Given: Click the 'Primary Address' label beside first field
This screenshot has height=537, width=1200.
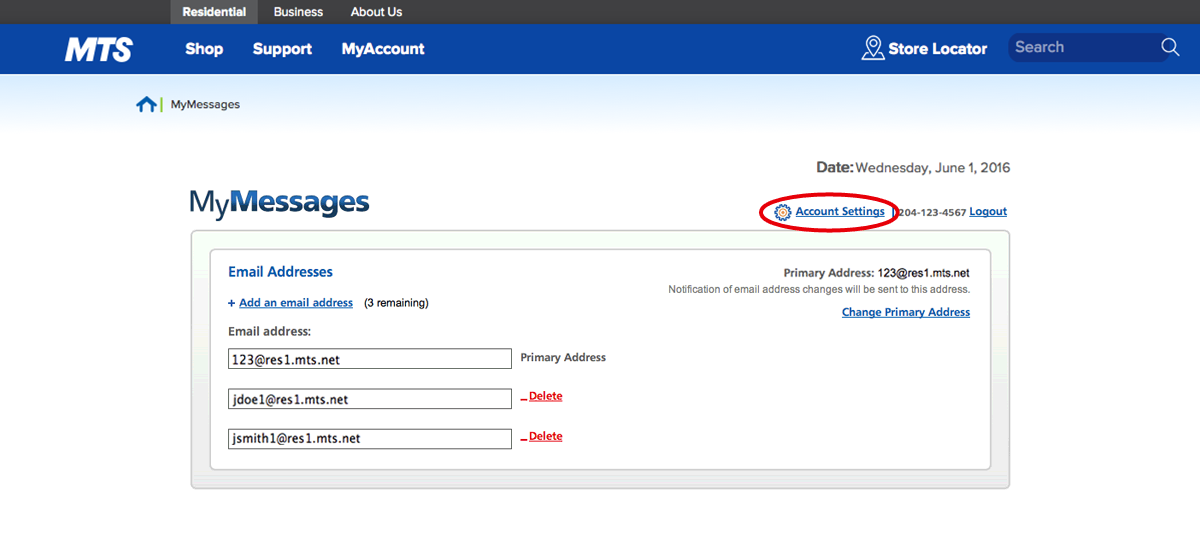Looking at the screenshot, I should [x=563, y=357].
